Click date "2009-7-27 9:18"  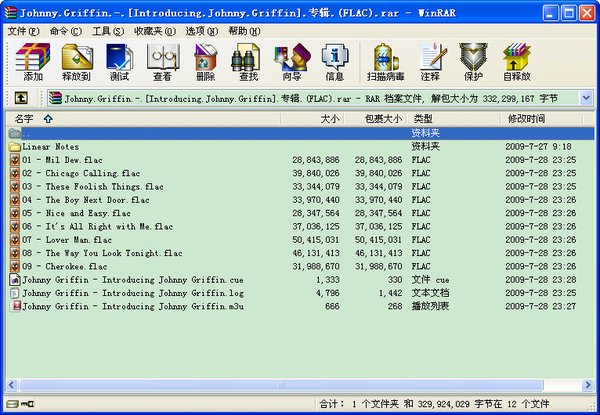pyautogui.click(x=538, y=146)
